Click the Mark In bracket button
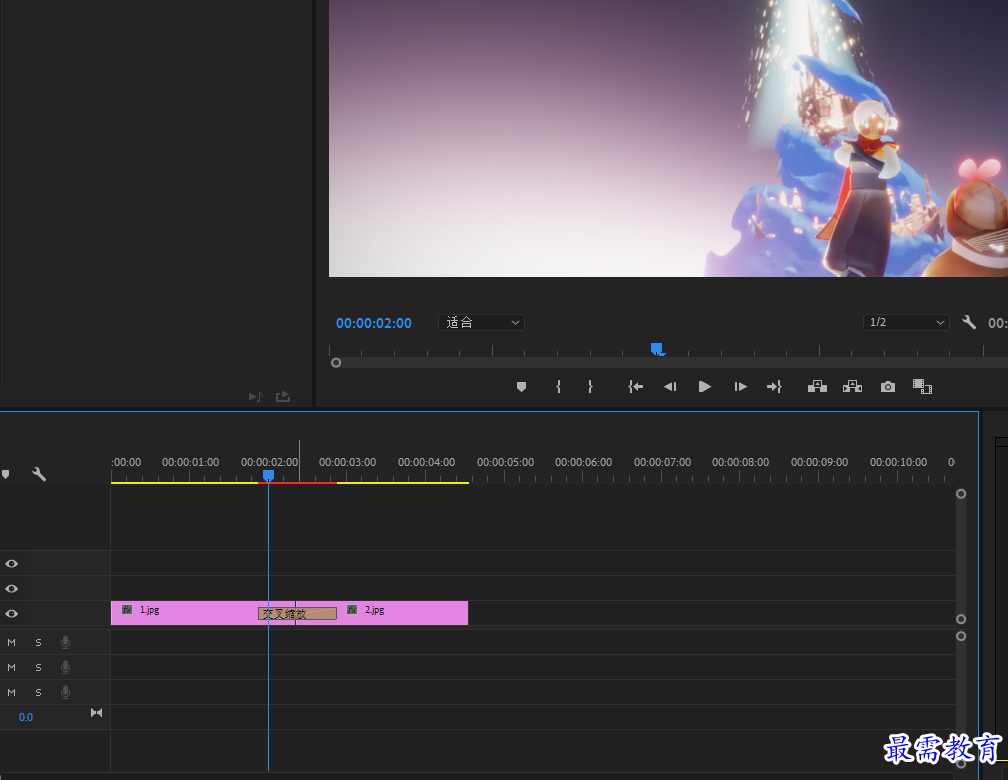The height and width of the screenshot is (780, 1008). point(558,386)
